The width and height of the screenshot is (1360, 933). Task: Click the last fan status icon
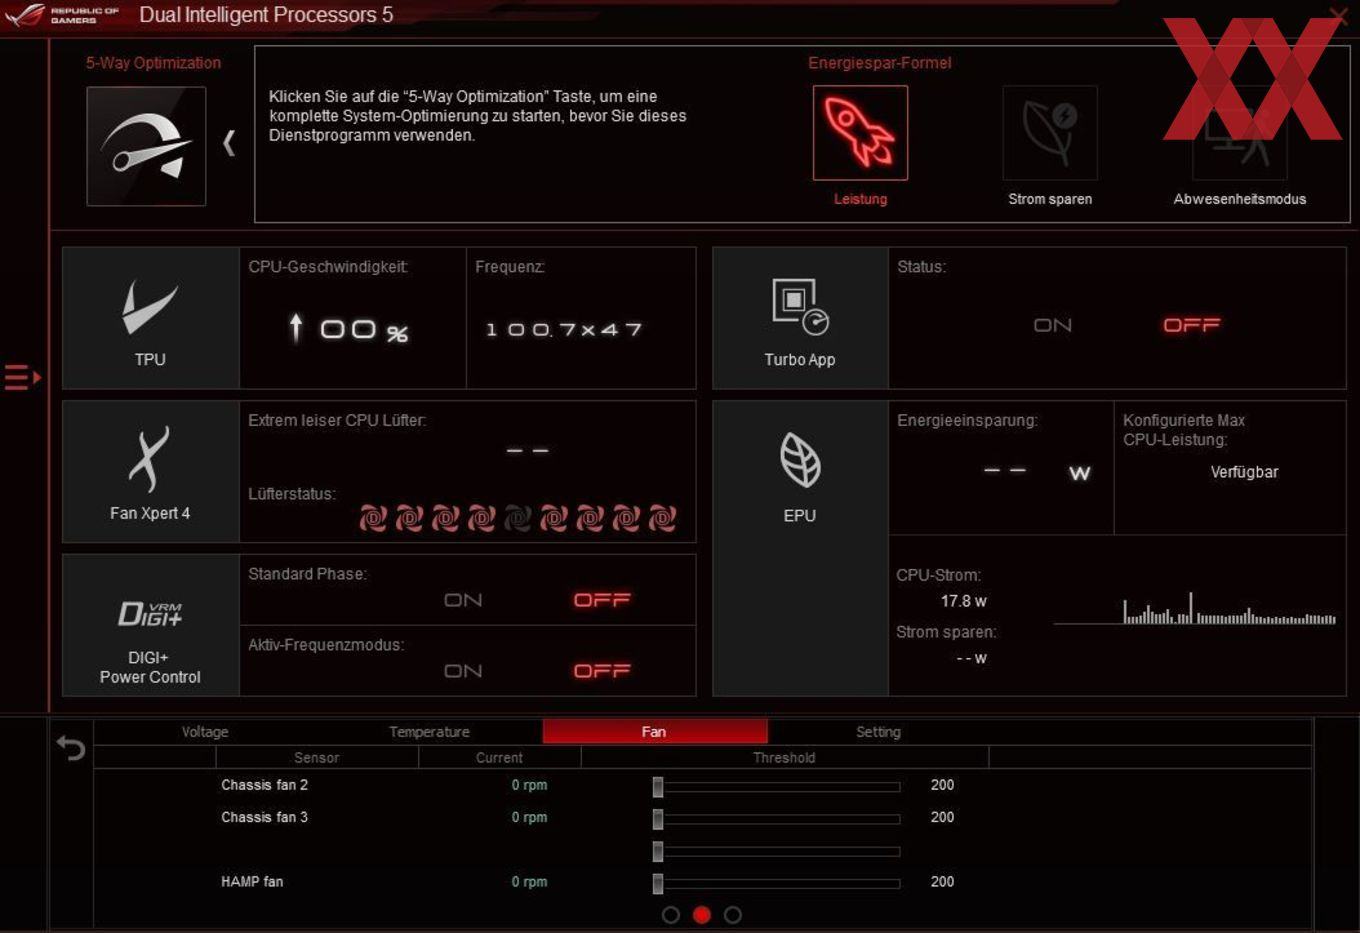point(662,518)
